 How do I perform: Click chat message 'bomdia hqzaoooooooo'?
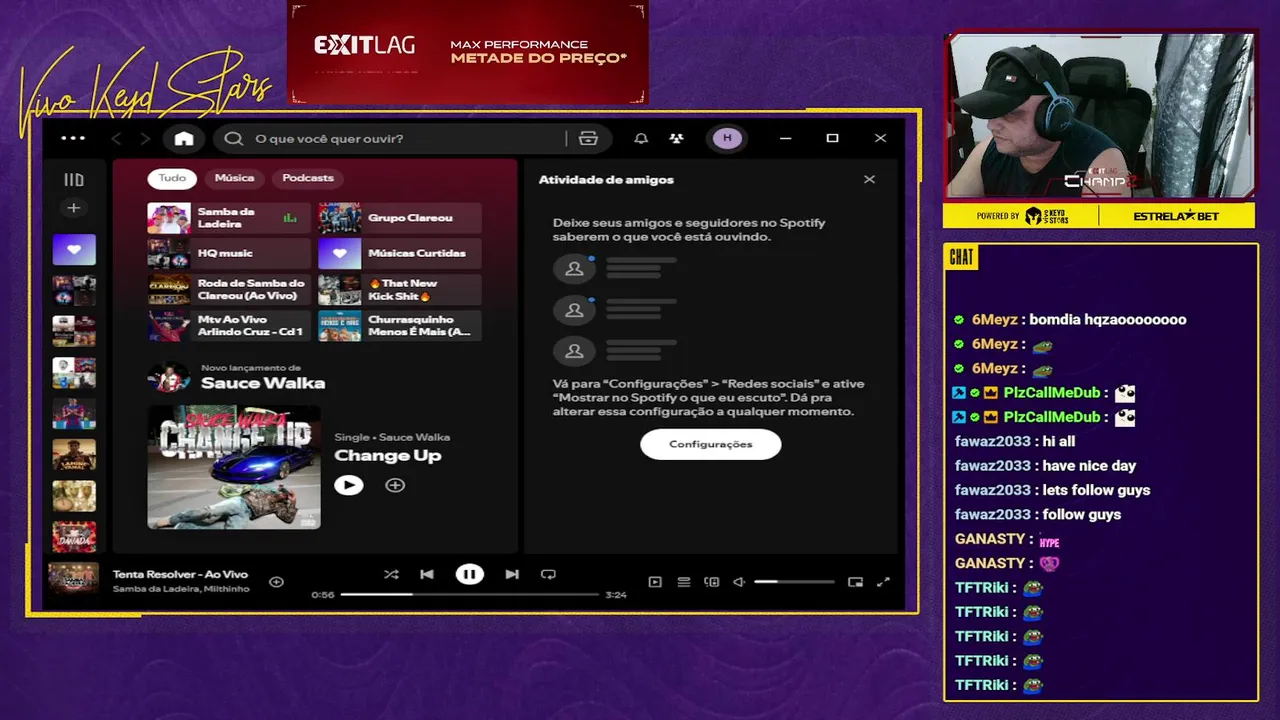tap(1108, 320)
